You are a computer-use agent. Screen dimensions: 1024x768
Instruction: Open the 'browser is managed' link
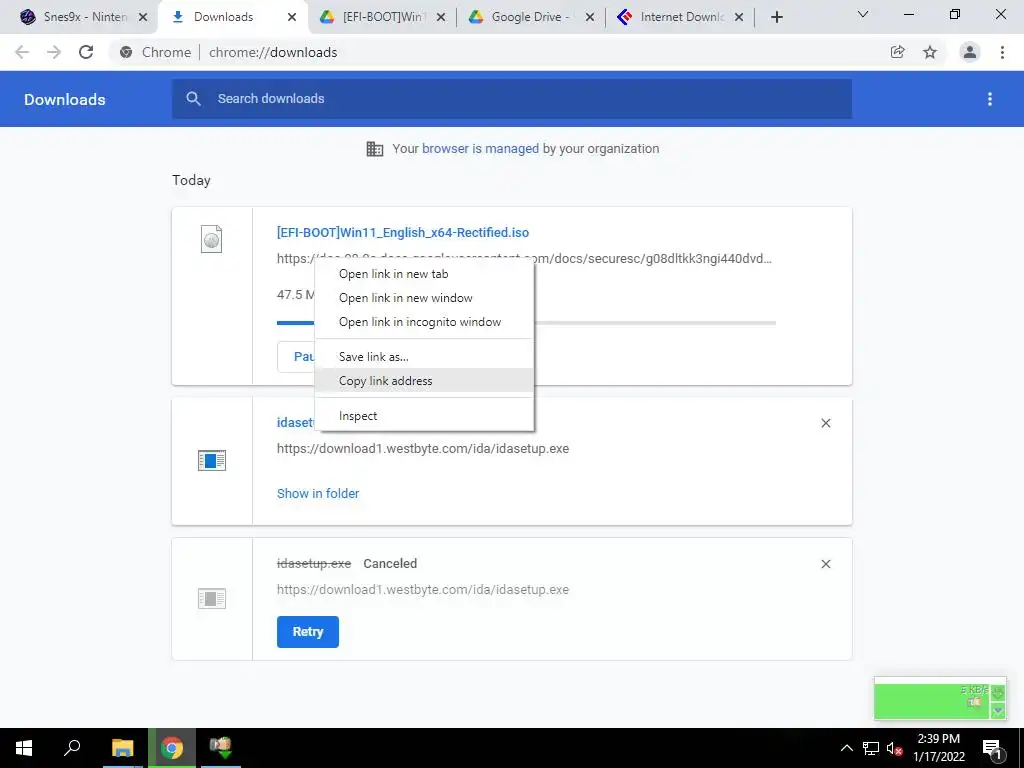click(x=480, y=148)
